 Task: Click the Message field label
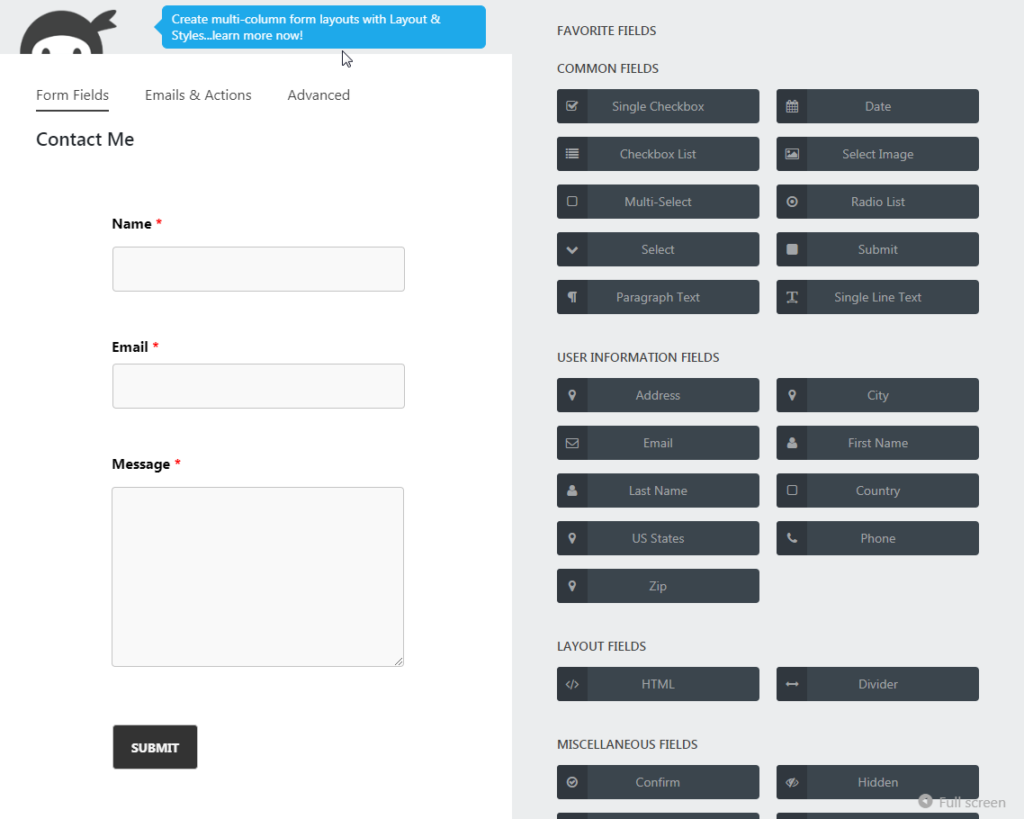pyautogui.click(x=140, y=464)
